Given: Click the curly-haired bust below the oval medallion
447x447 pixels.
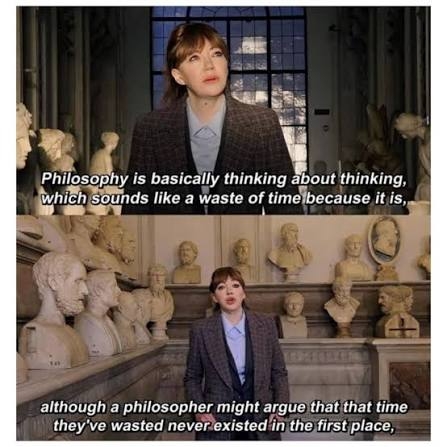Looking at the screenshot, I should coord(396,308).
